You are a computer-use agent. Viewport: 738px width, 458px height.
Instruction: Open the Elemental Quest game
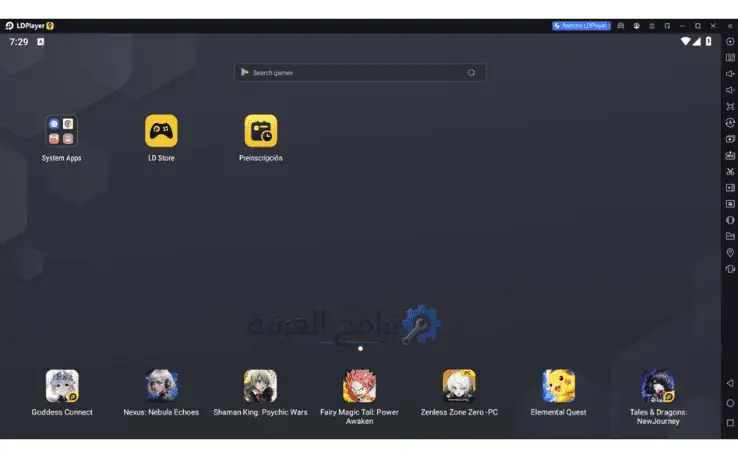pyautogui.click(x=559, y=386)
